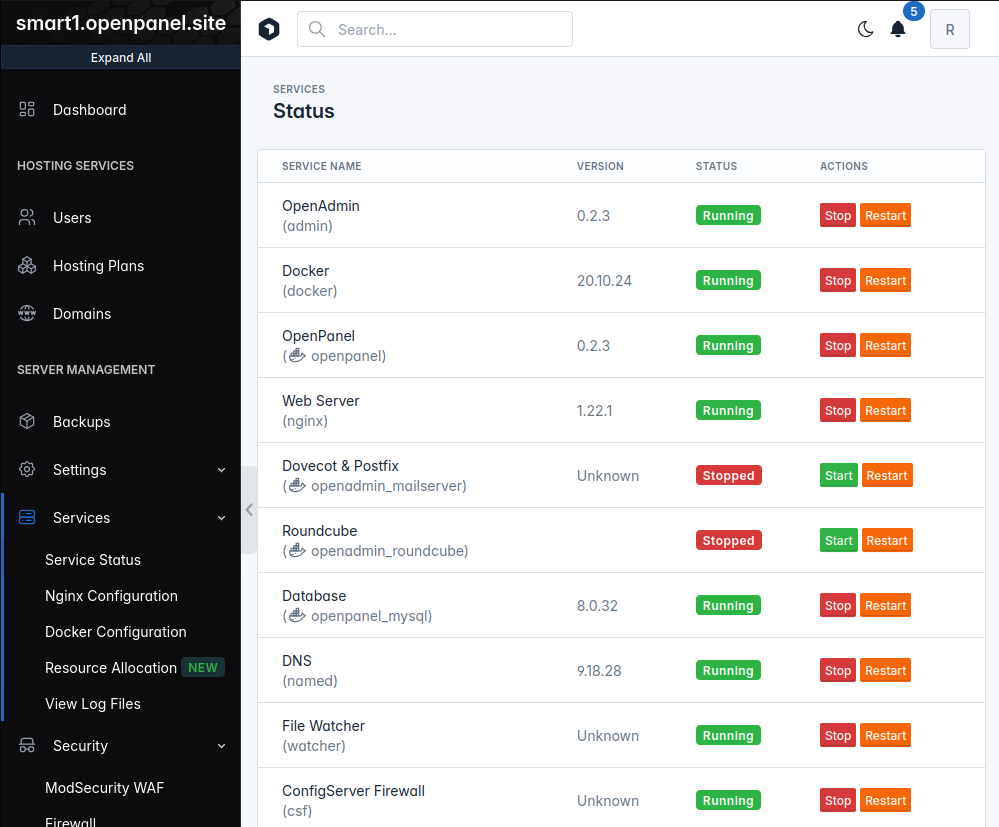Image resolution: width=999 pixels, height=827 pixels.
Task: Open notifications bell icon
Action: coord(898,29)
